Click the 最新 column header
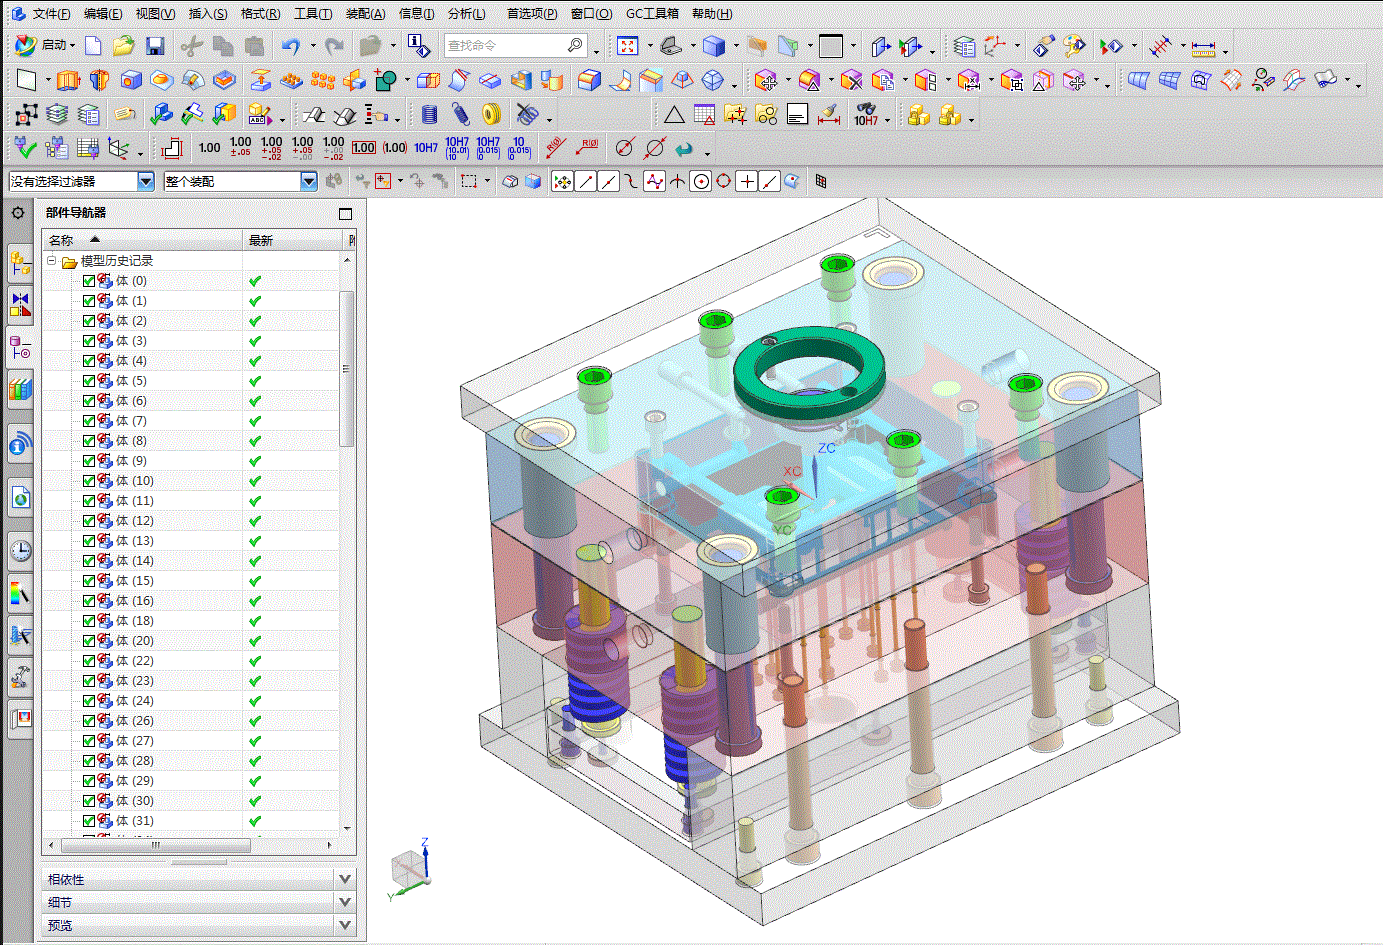The height and width of the screenshot is (945, 1383). click(x=293, y=240)
